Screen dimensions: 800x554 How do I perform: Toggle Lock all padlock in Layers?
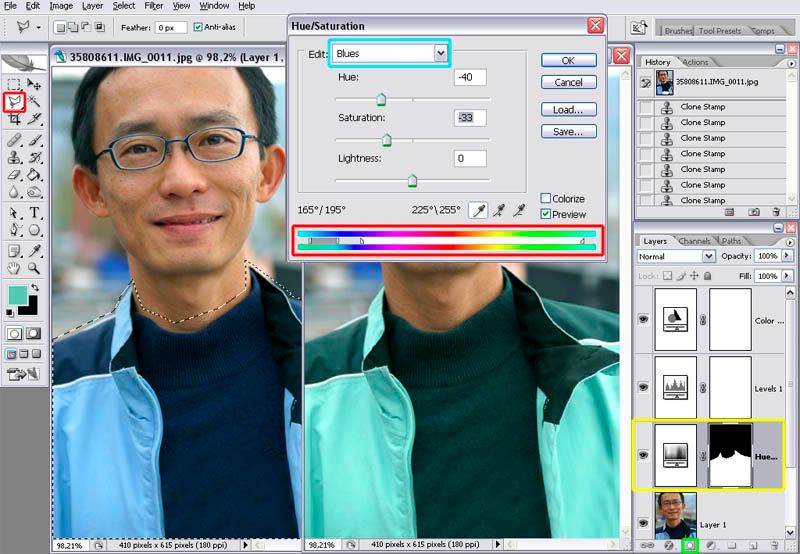[x=708, y=276]
